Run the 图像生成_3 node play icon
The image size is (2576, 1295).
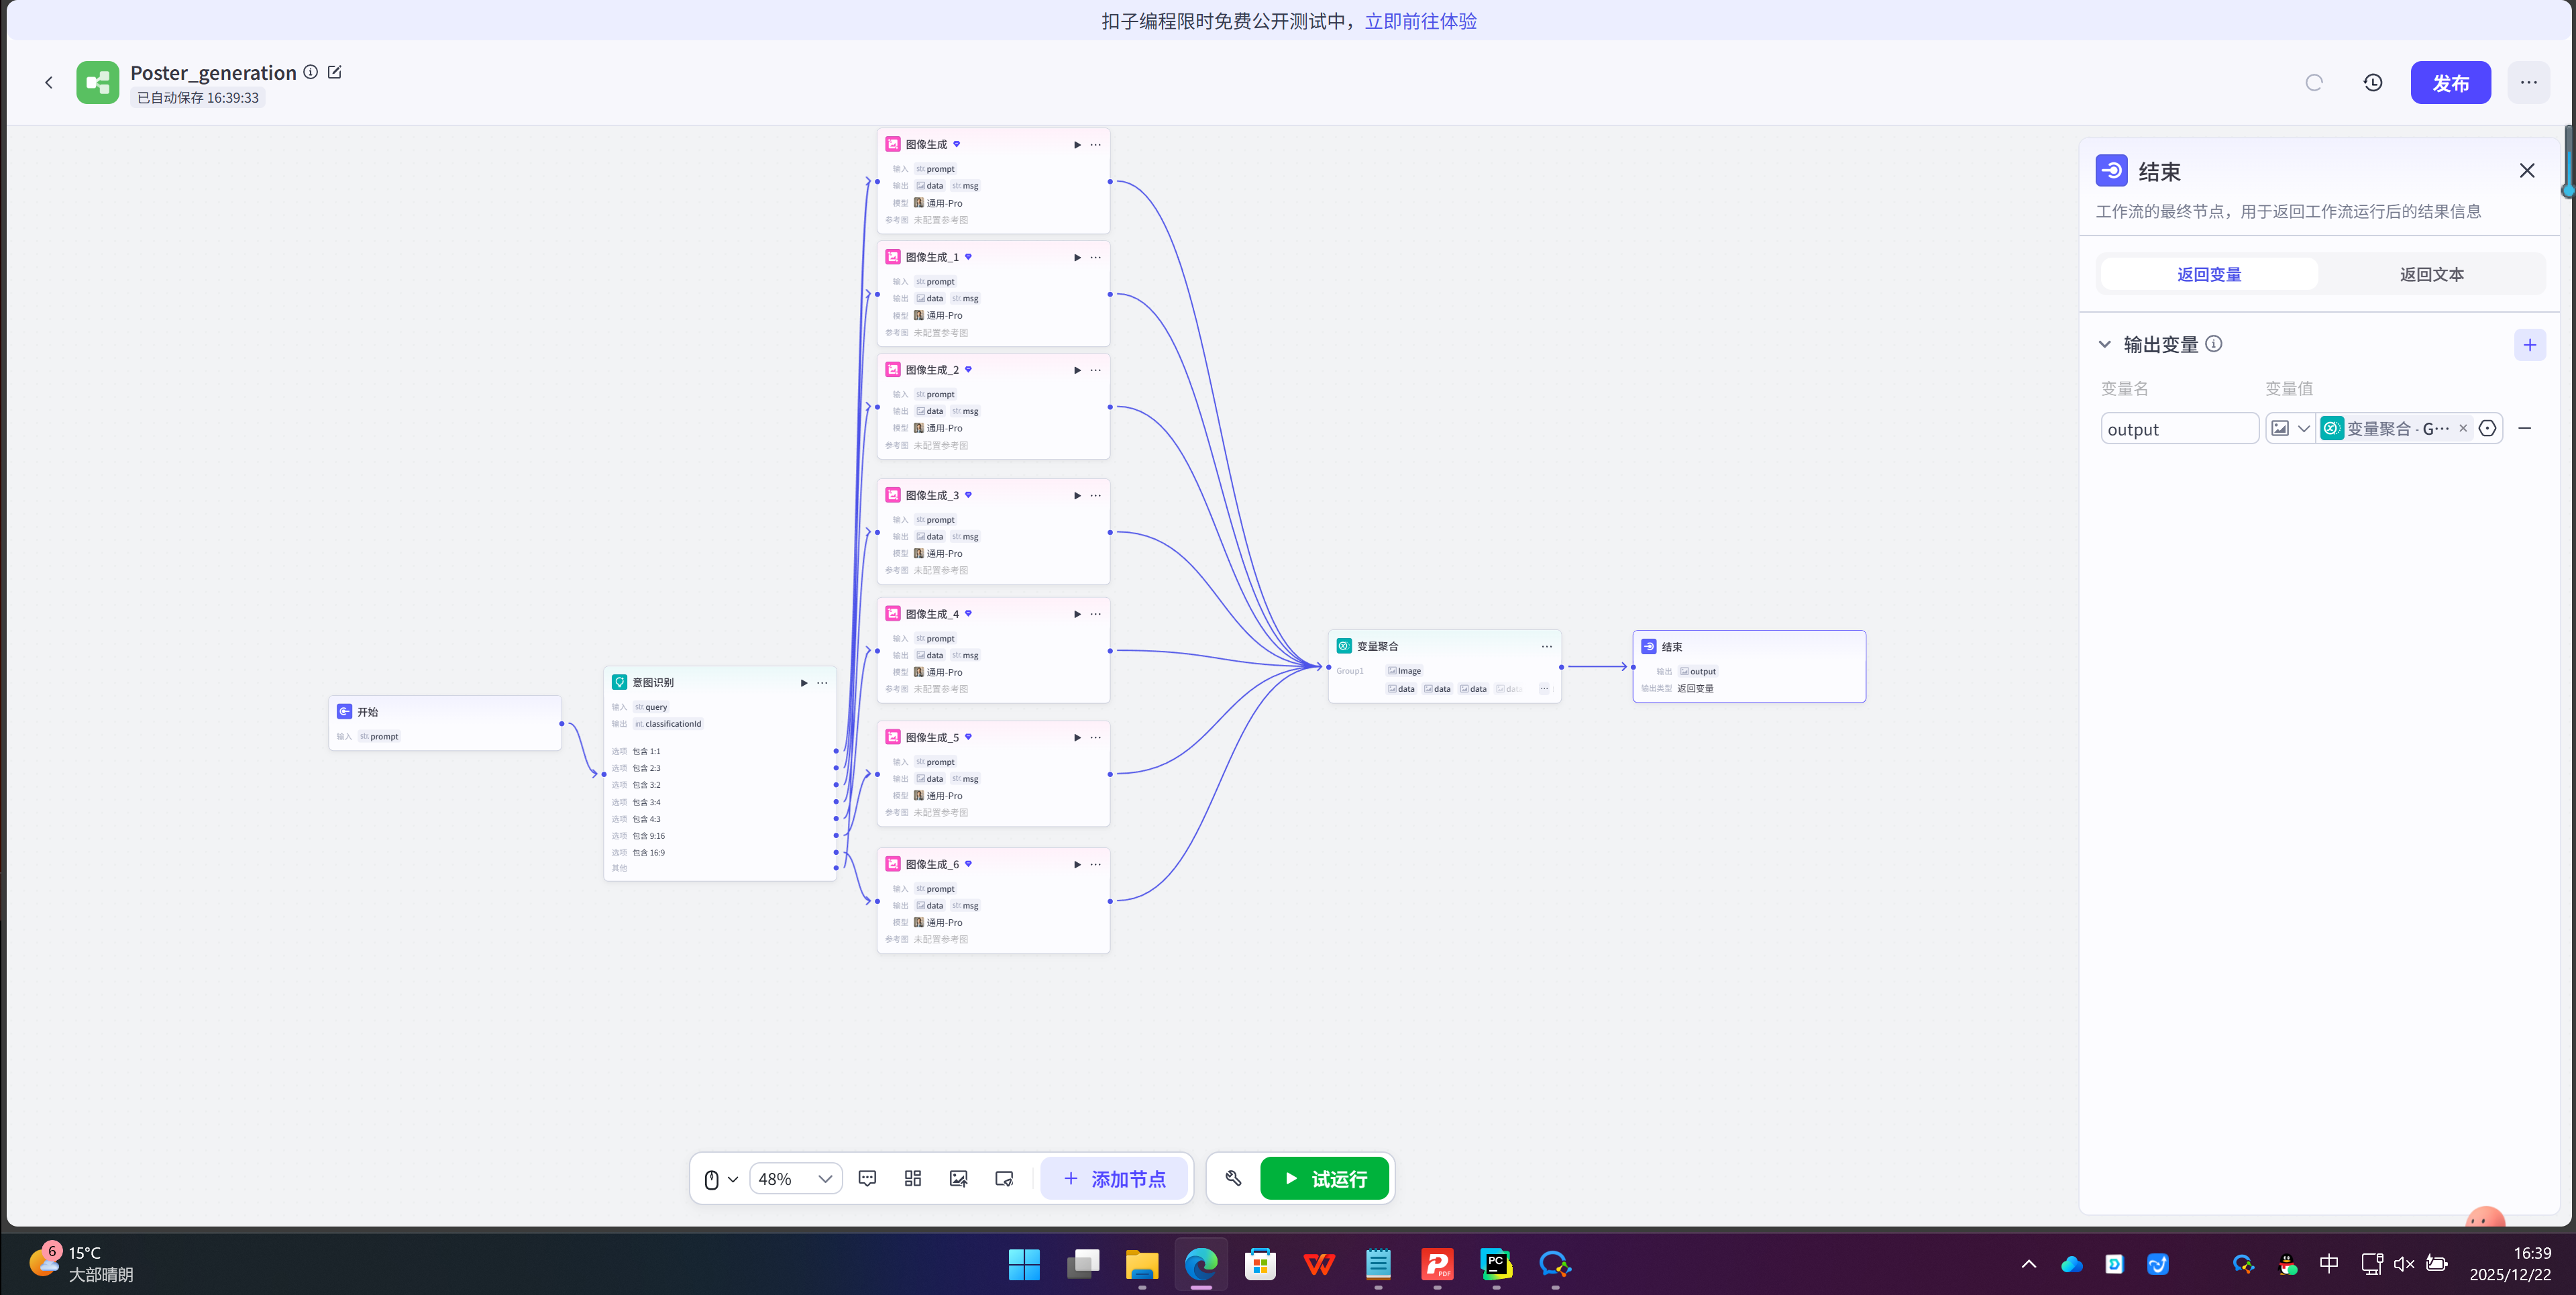1077,495
